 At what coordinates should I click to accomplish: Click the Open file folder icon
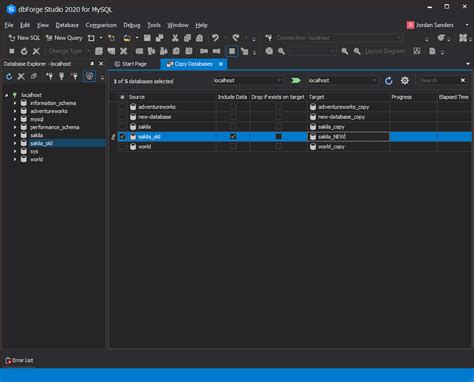127,38
